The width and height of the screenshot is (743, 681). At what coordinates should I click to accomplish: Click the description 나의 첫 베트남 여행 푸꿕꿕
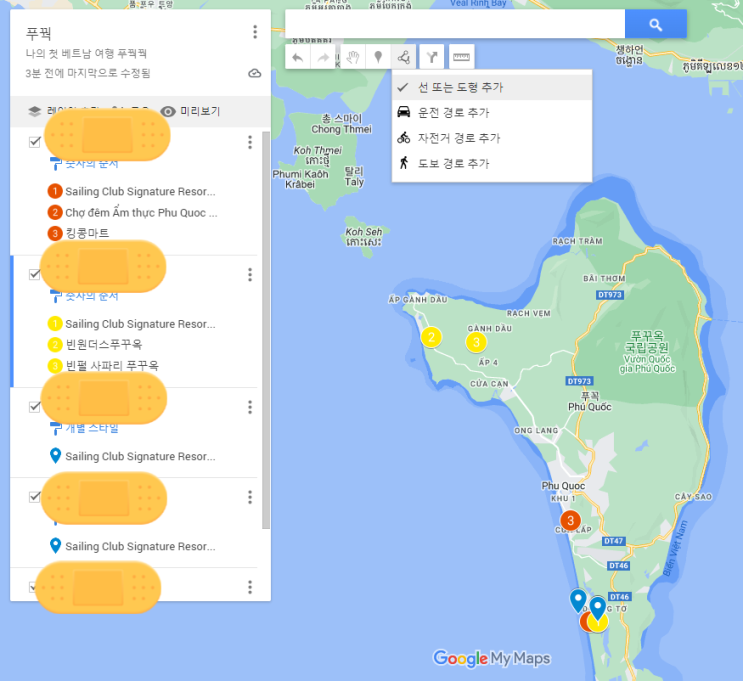[x=86, y=53]
